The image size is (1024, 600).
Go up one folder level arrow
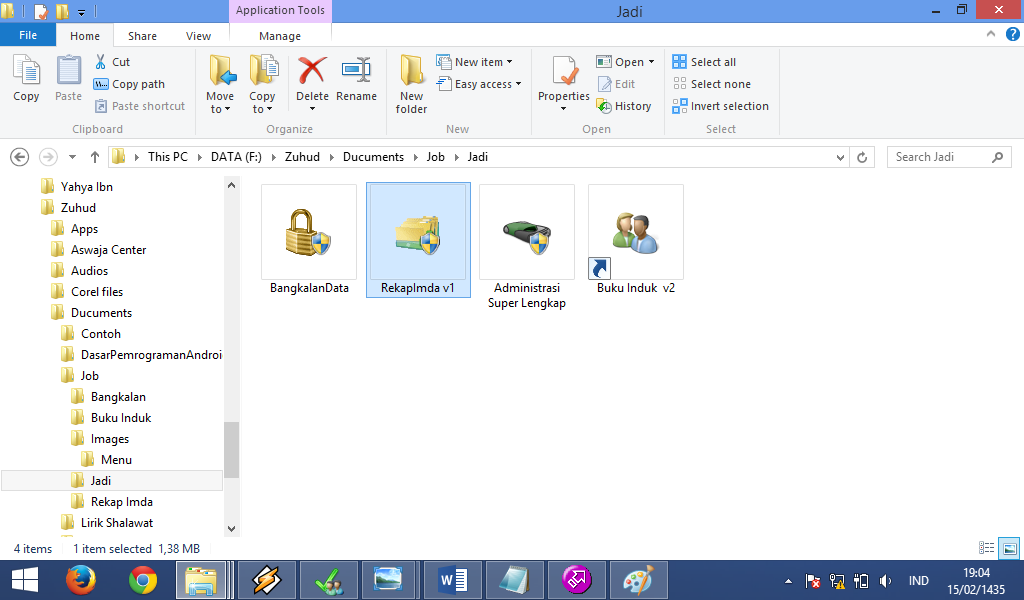point(95,157)
